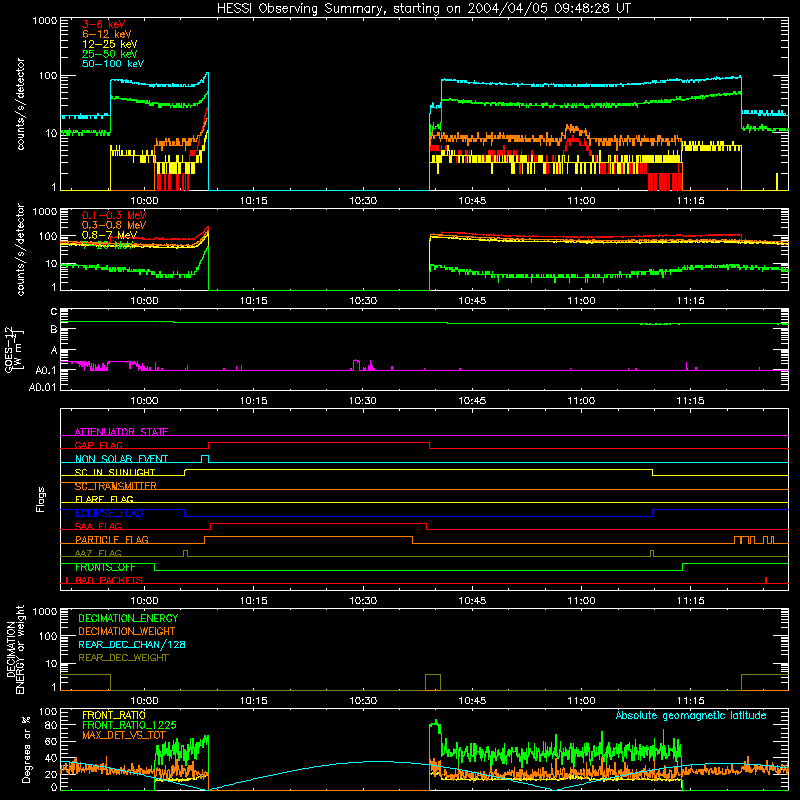Image resolution: width=800 pixels, height=800 pixels.
Task: Click the DECIMATION_WEIGHT legend label
Action: 127,632
